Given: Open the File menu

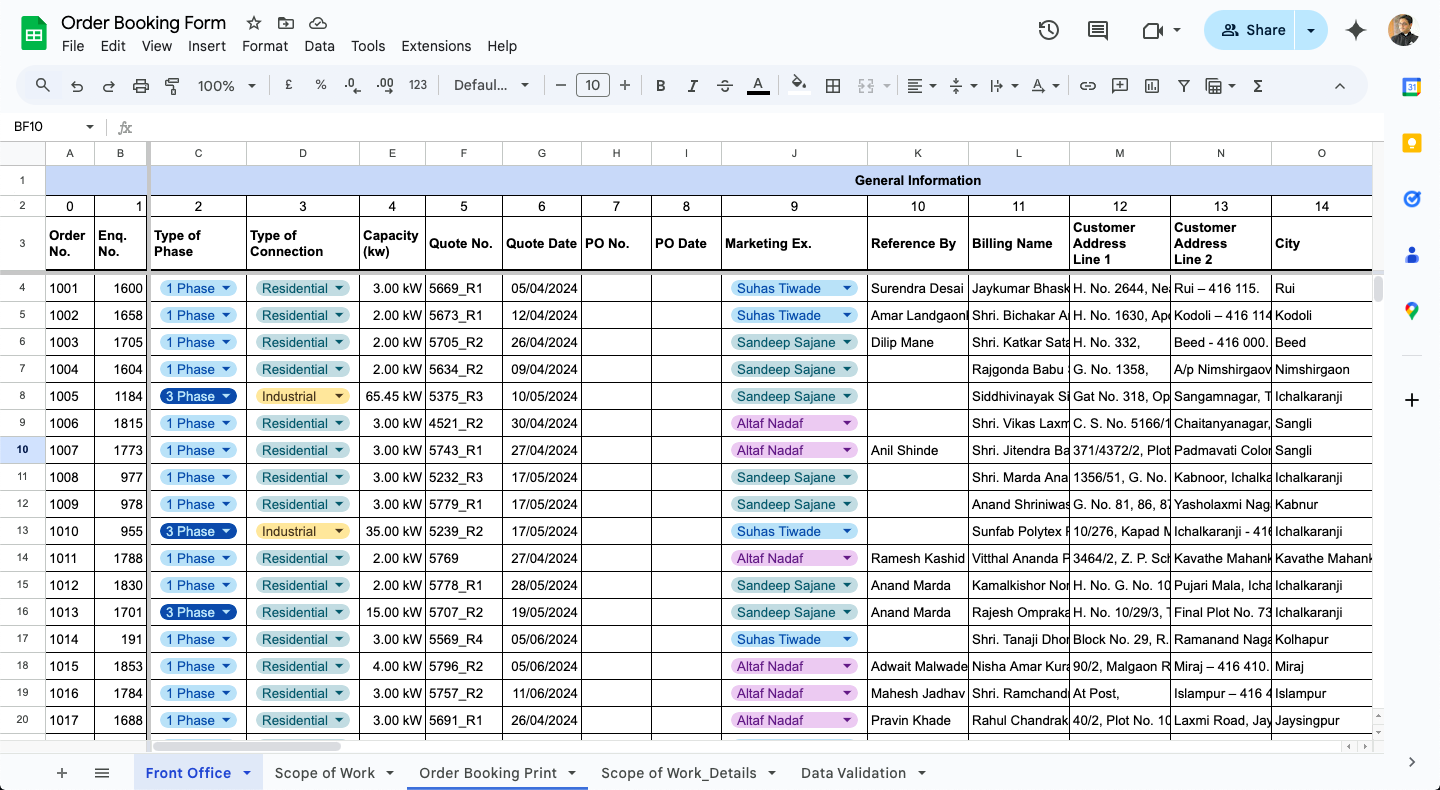Looking at the screenshot, I should pyautogui.click(x=73, y=46).
